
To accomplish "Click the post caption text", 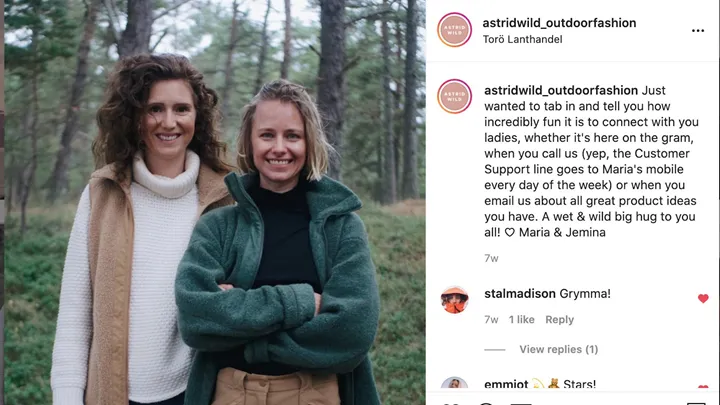I will click(x=575, y=168).
